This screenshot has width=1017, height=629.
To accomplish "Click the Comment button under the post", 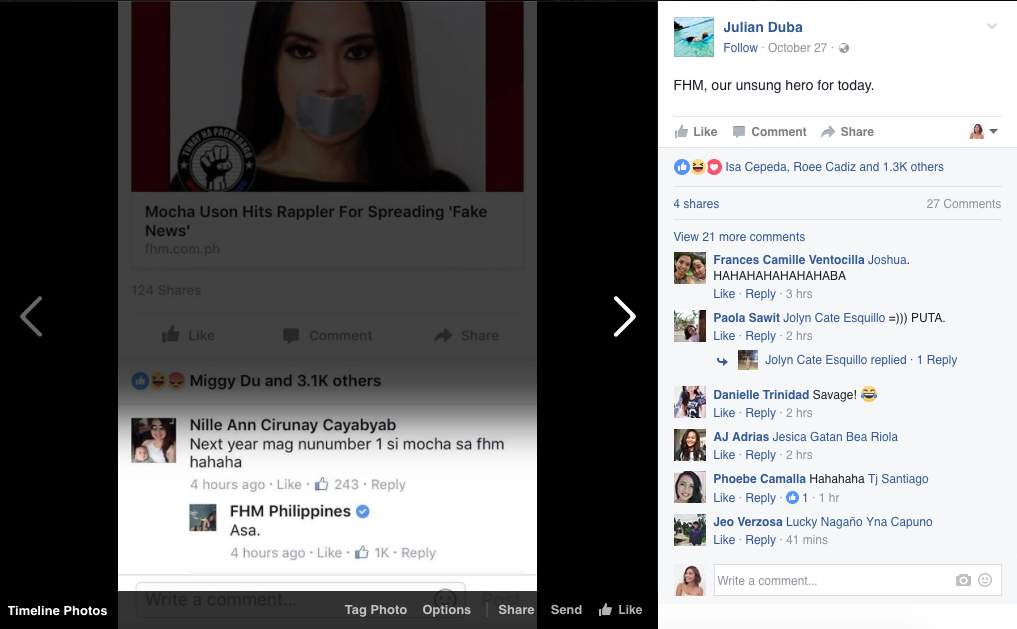I will [x=769, y=132].
